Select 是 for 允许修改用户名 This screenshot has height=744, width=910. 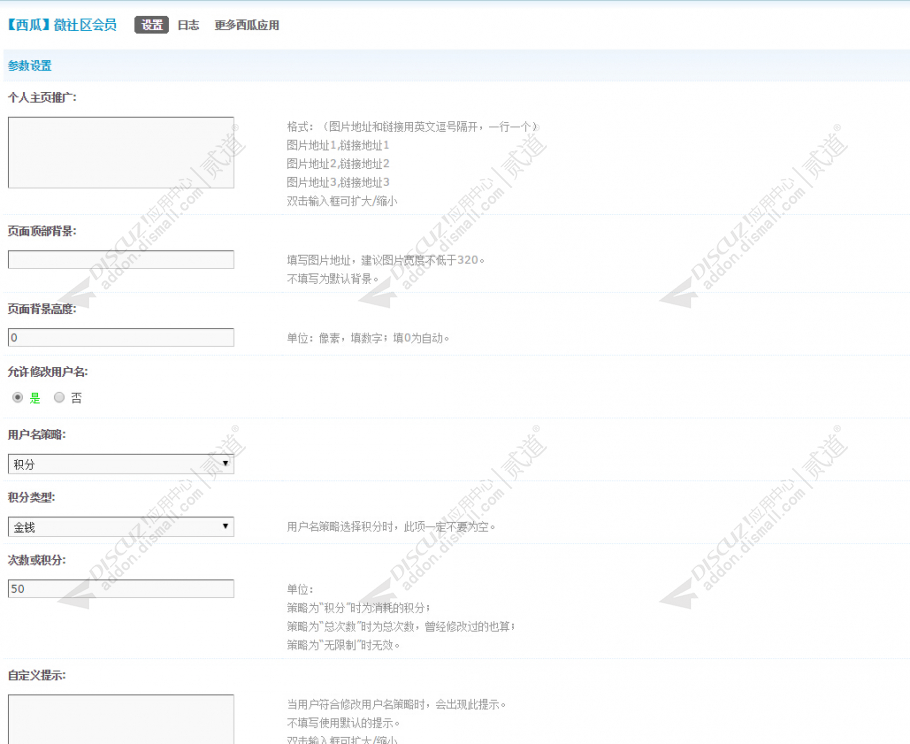point(17,398)
